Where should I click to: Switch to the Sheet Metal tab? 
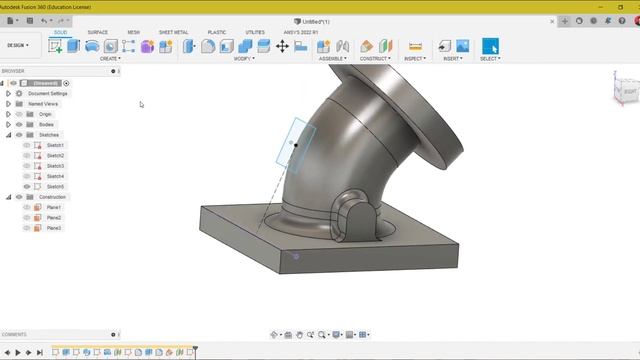click(173, 32)
